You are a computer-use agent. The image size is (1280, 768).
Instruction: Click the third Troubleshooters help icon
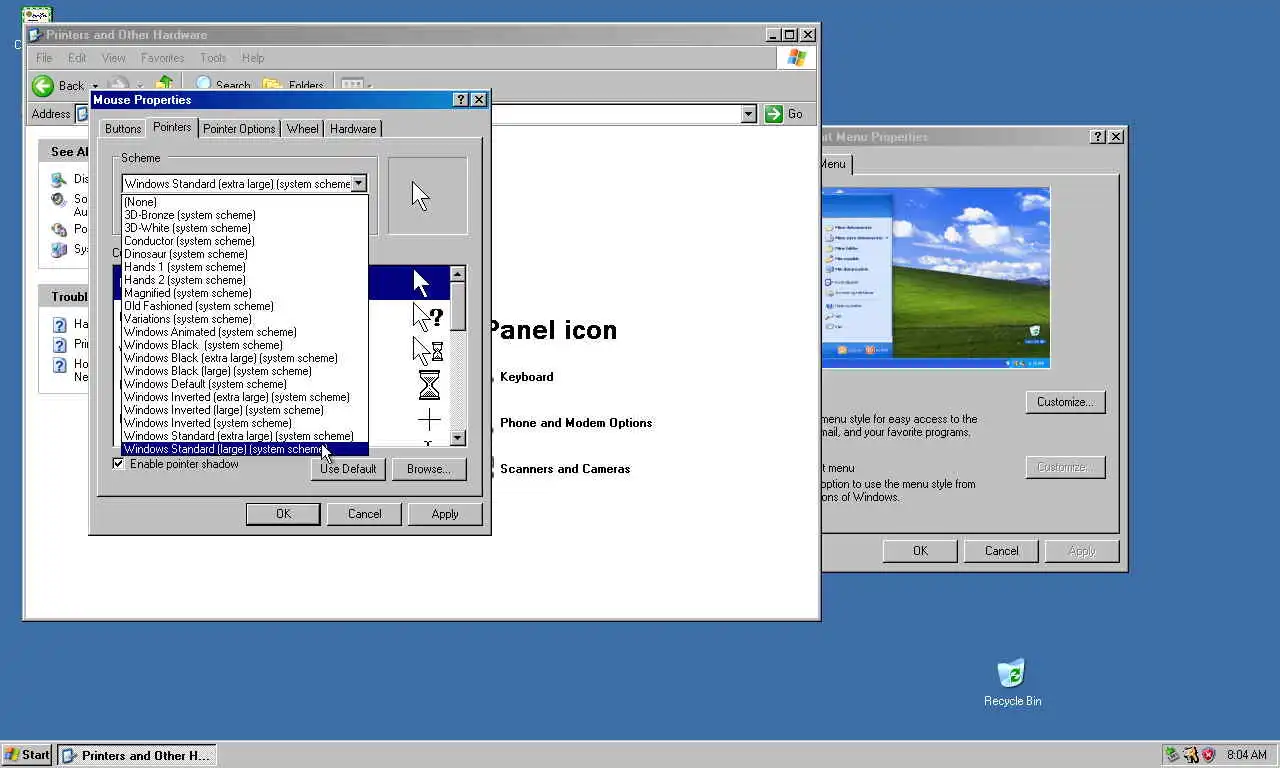59,365
